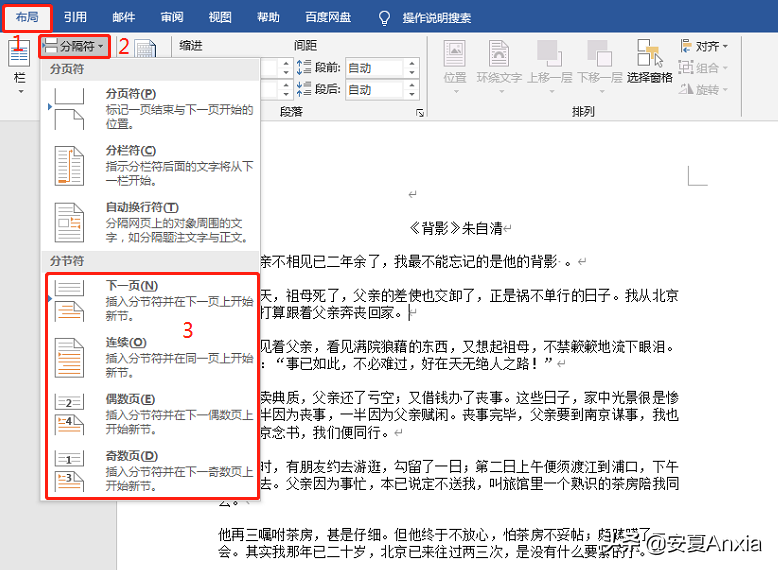Increase the 段前 spacing value
Image resolution: width=778 pixels, height=570 pixels.
pos(412,63)
